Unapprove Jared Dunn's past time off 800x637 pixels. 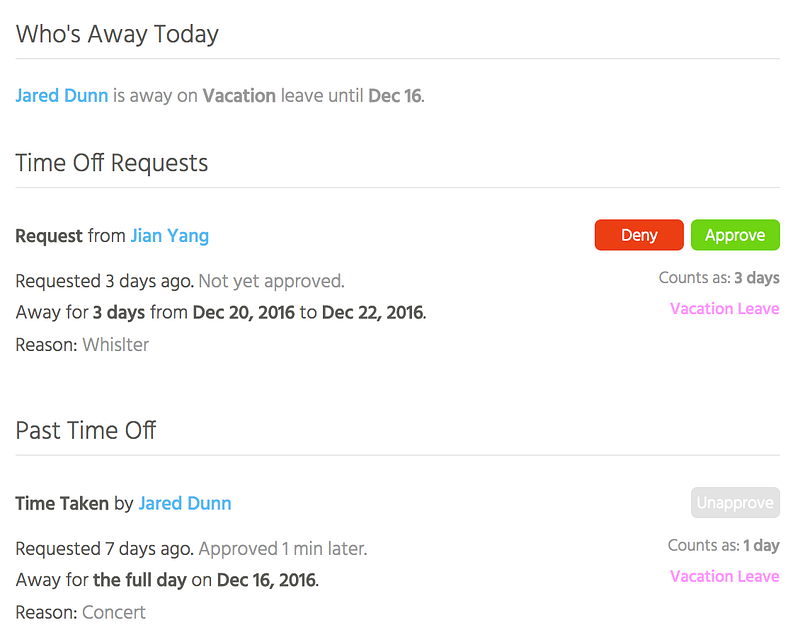pos(735,503)
